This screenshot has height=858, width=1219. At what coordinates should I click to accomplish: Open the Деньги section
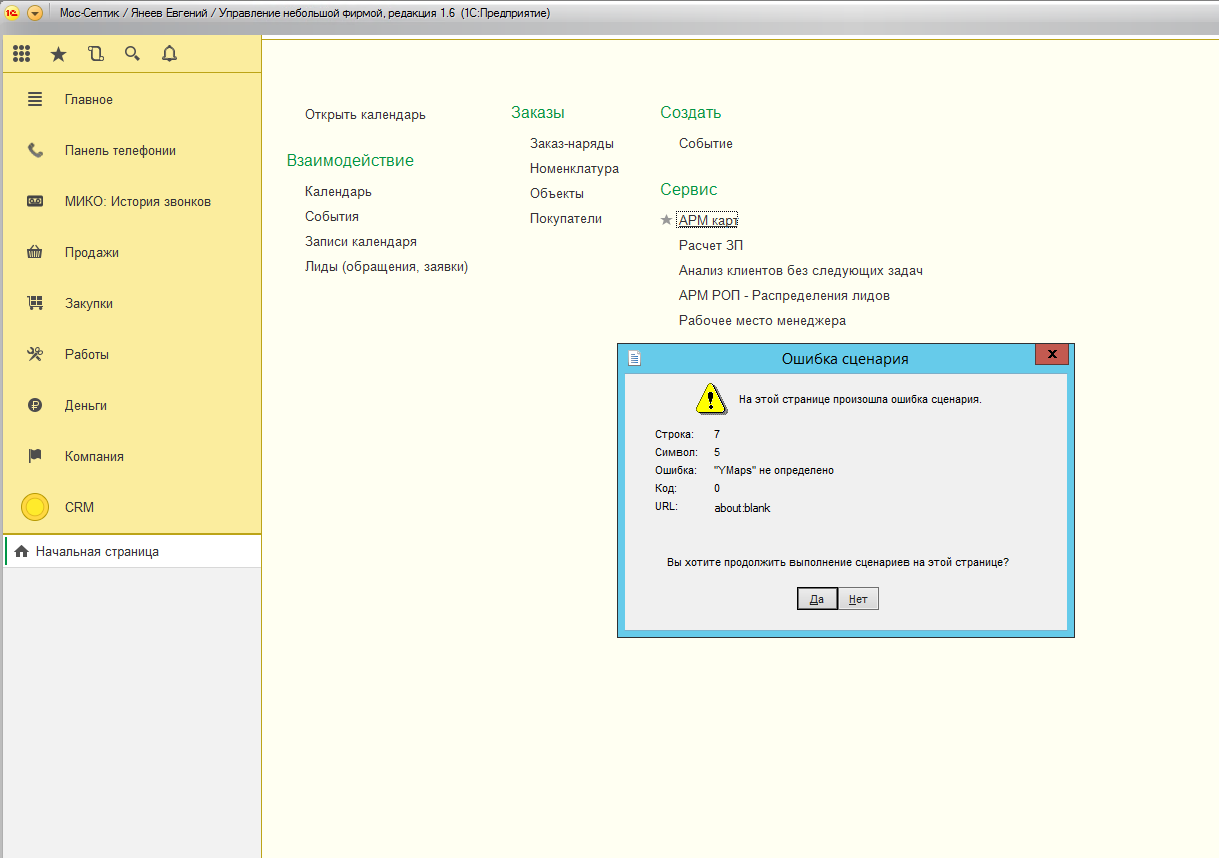point(86,406)
